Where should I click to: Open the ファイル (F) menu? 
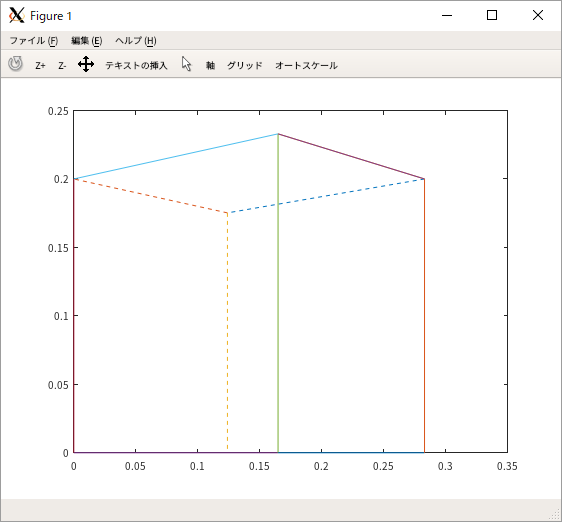(34, 41)
